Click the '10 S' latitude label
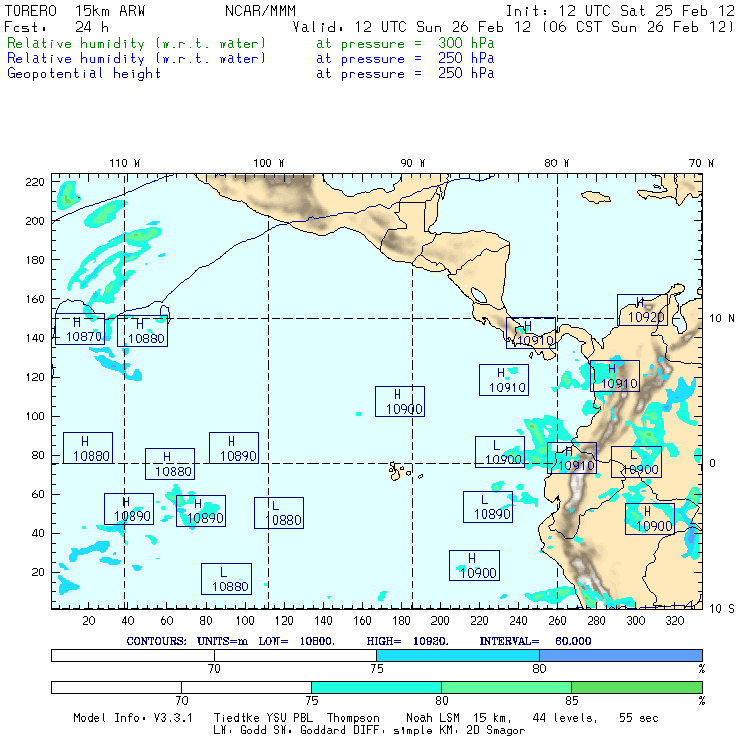This screenshot has height=740, width=740. pyautogui.click(x=722, y=609)
